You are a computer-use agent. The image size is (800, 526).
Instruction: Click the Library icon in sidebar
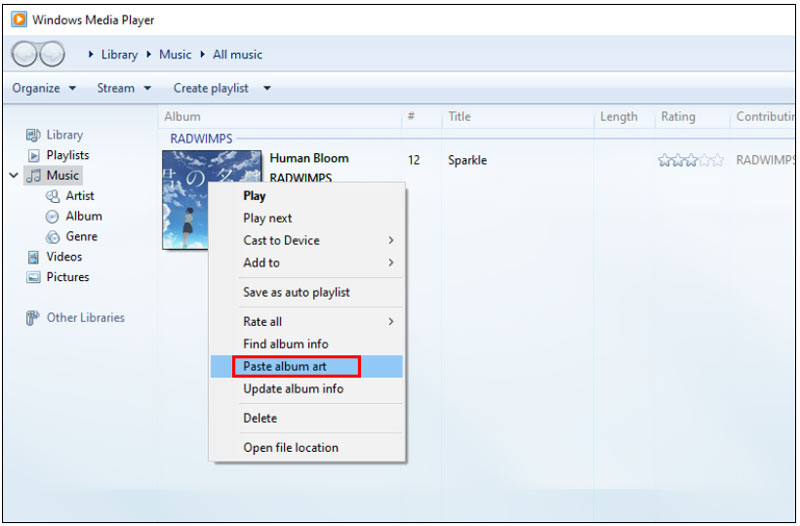[33, 135]
